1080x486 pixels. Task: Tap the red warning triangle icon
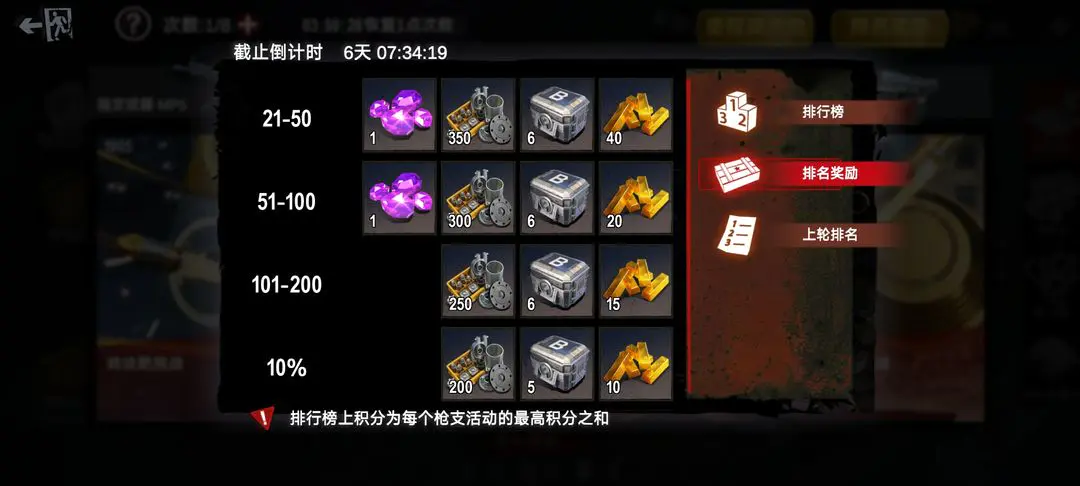point(262,418)
